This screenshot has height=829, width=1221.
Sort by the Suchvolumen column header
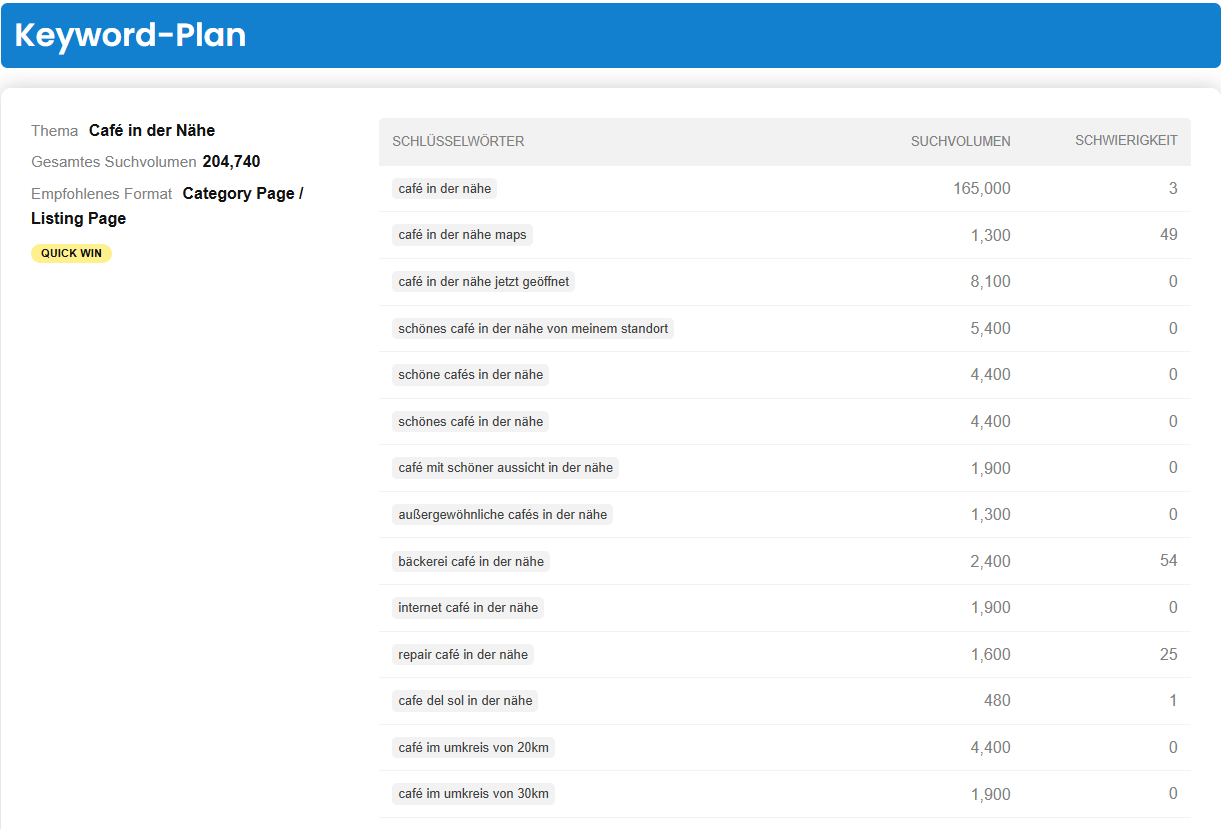[x=960, y=141]
